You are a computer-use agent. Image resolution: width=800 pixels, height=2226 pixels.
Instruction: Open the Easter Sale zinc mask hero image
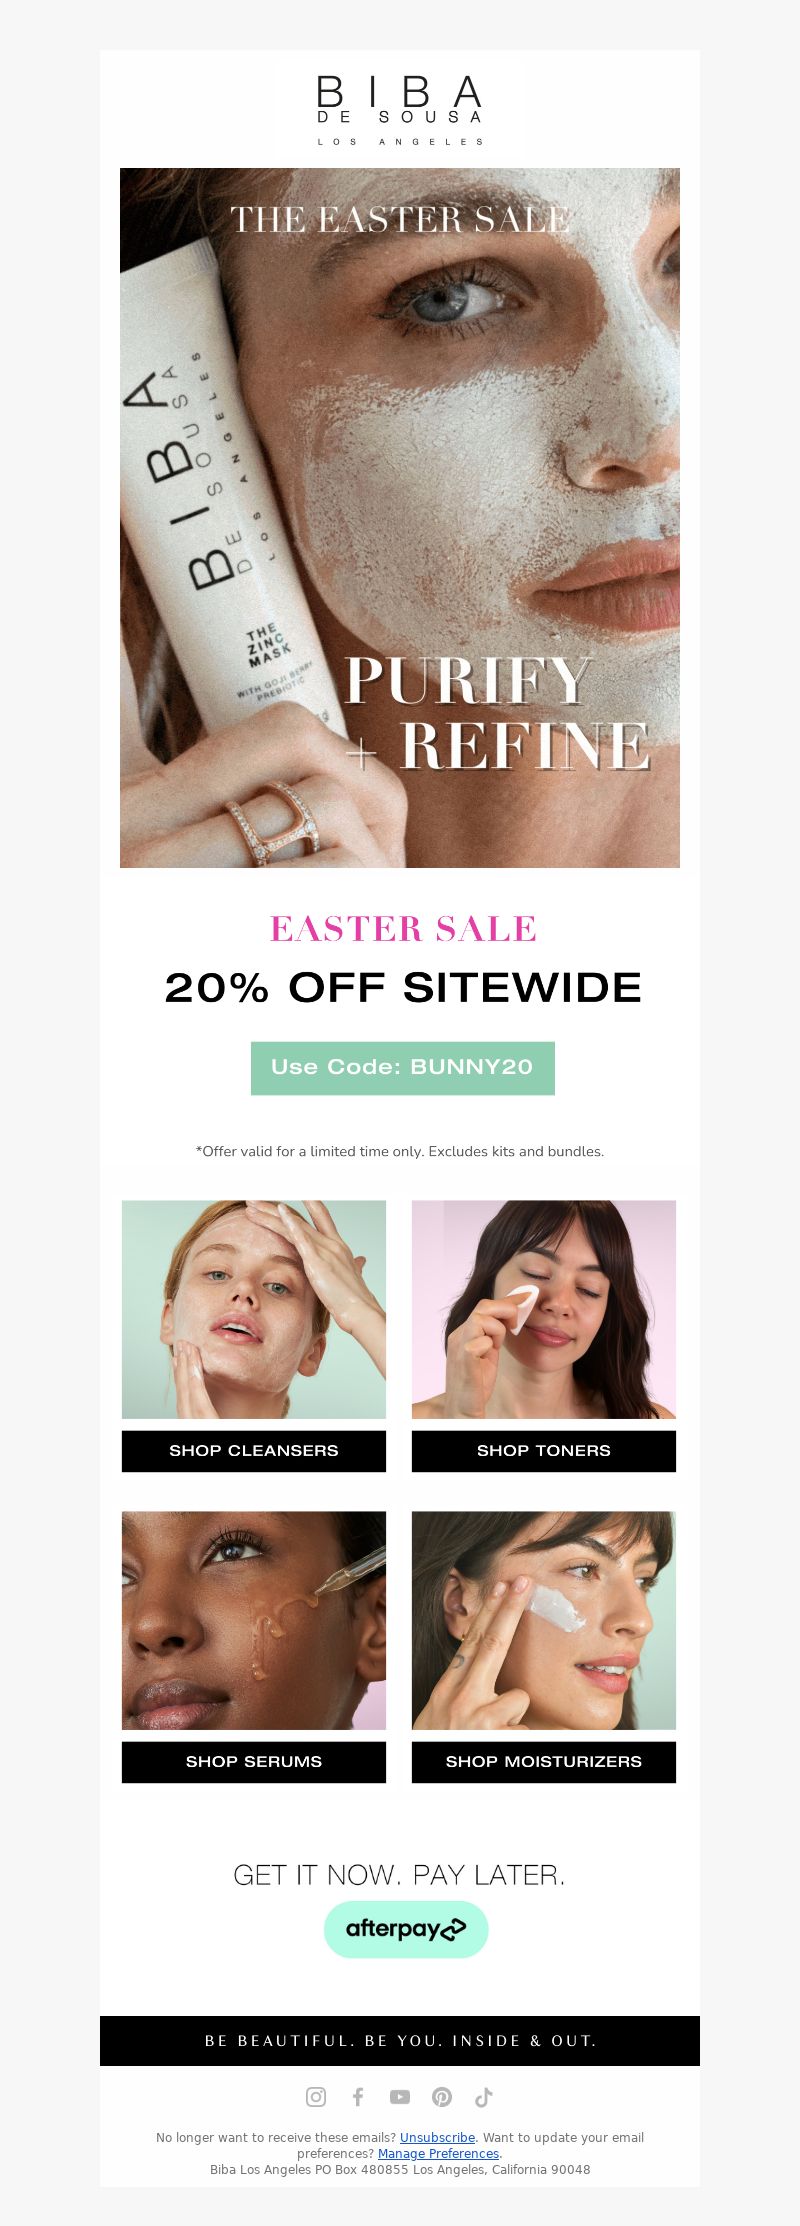click(x=400, y=518)
